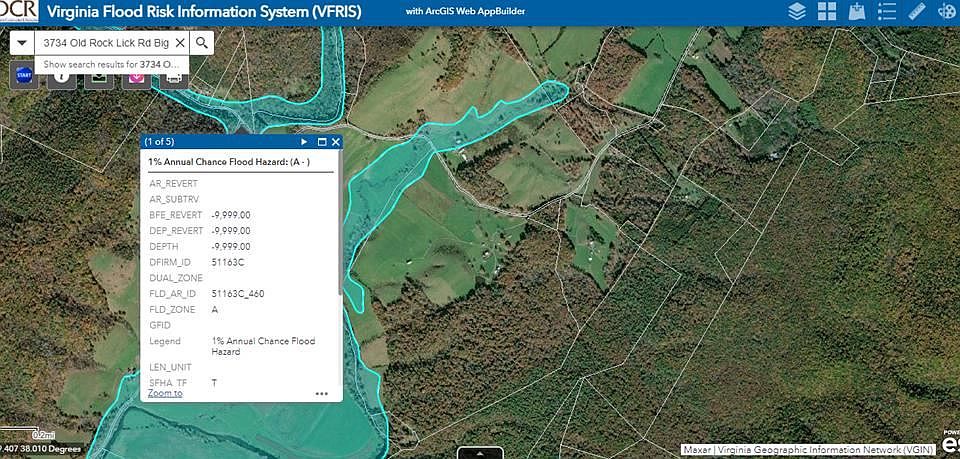Click the blue START button icon
This screenshot has width=960, height=459.
pyautogui.click(x=24, y=75)
